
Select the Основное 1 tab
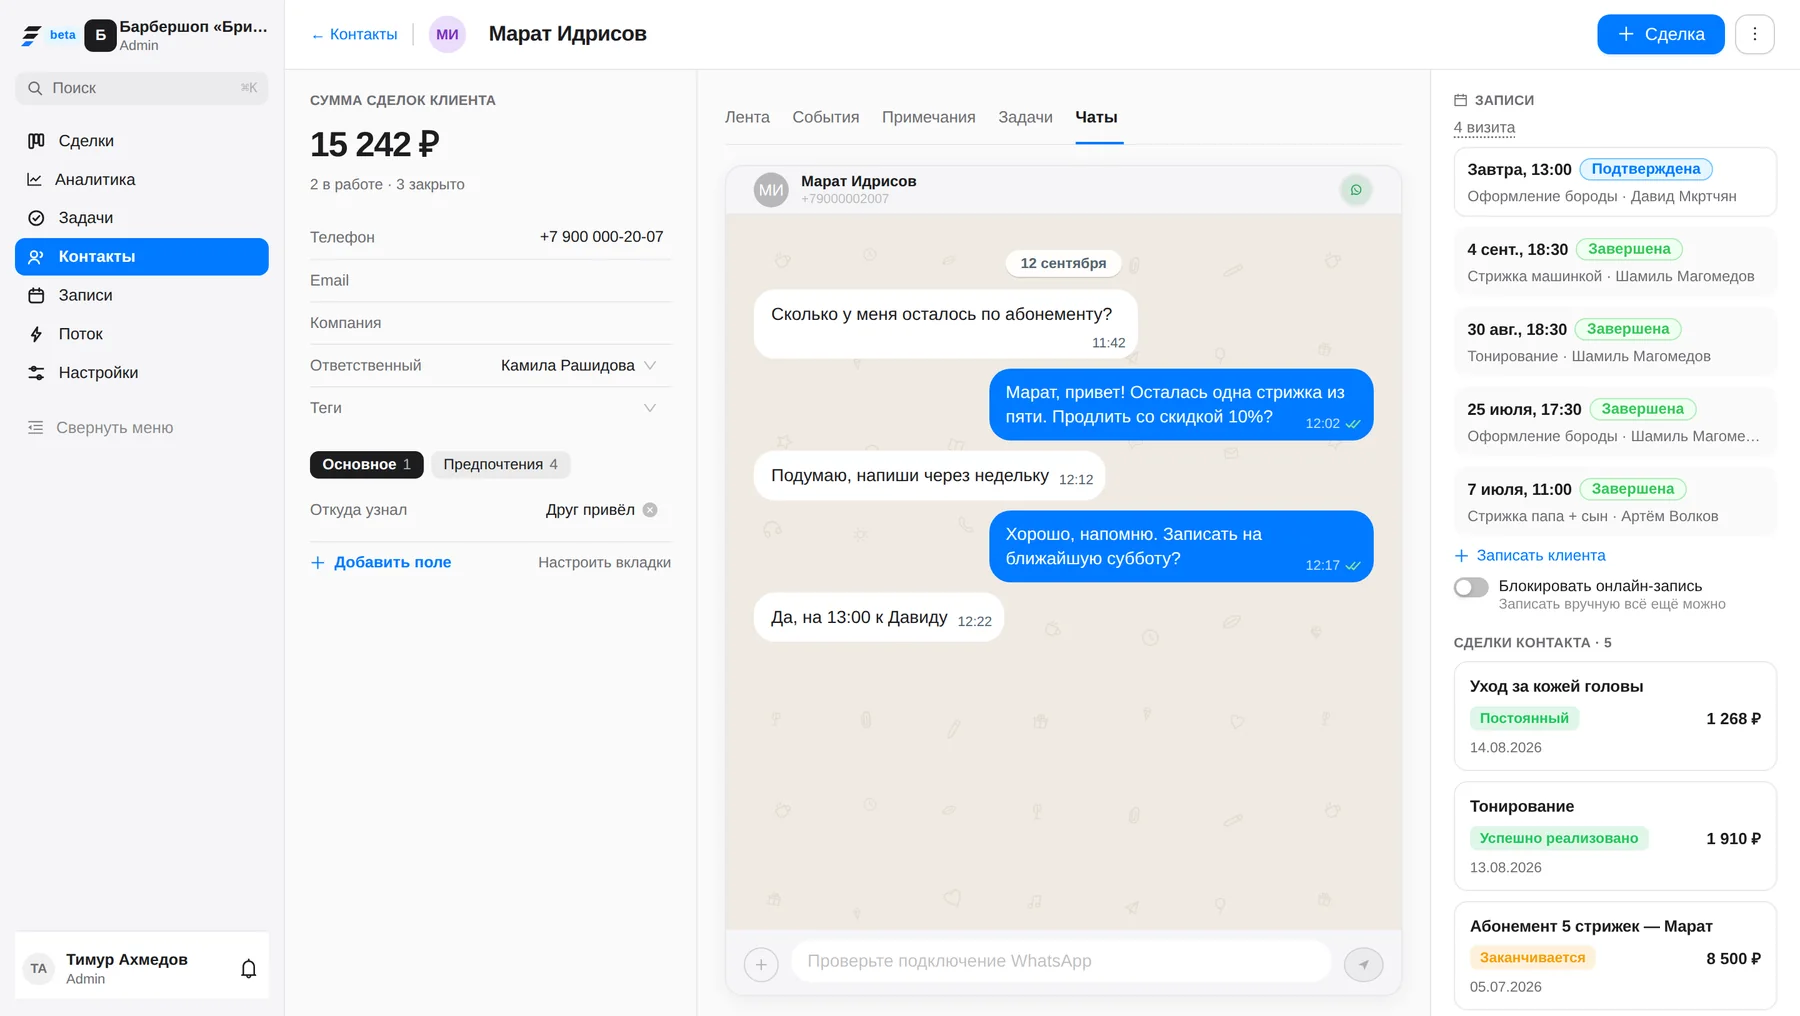(366, 464)
